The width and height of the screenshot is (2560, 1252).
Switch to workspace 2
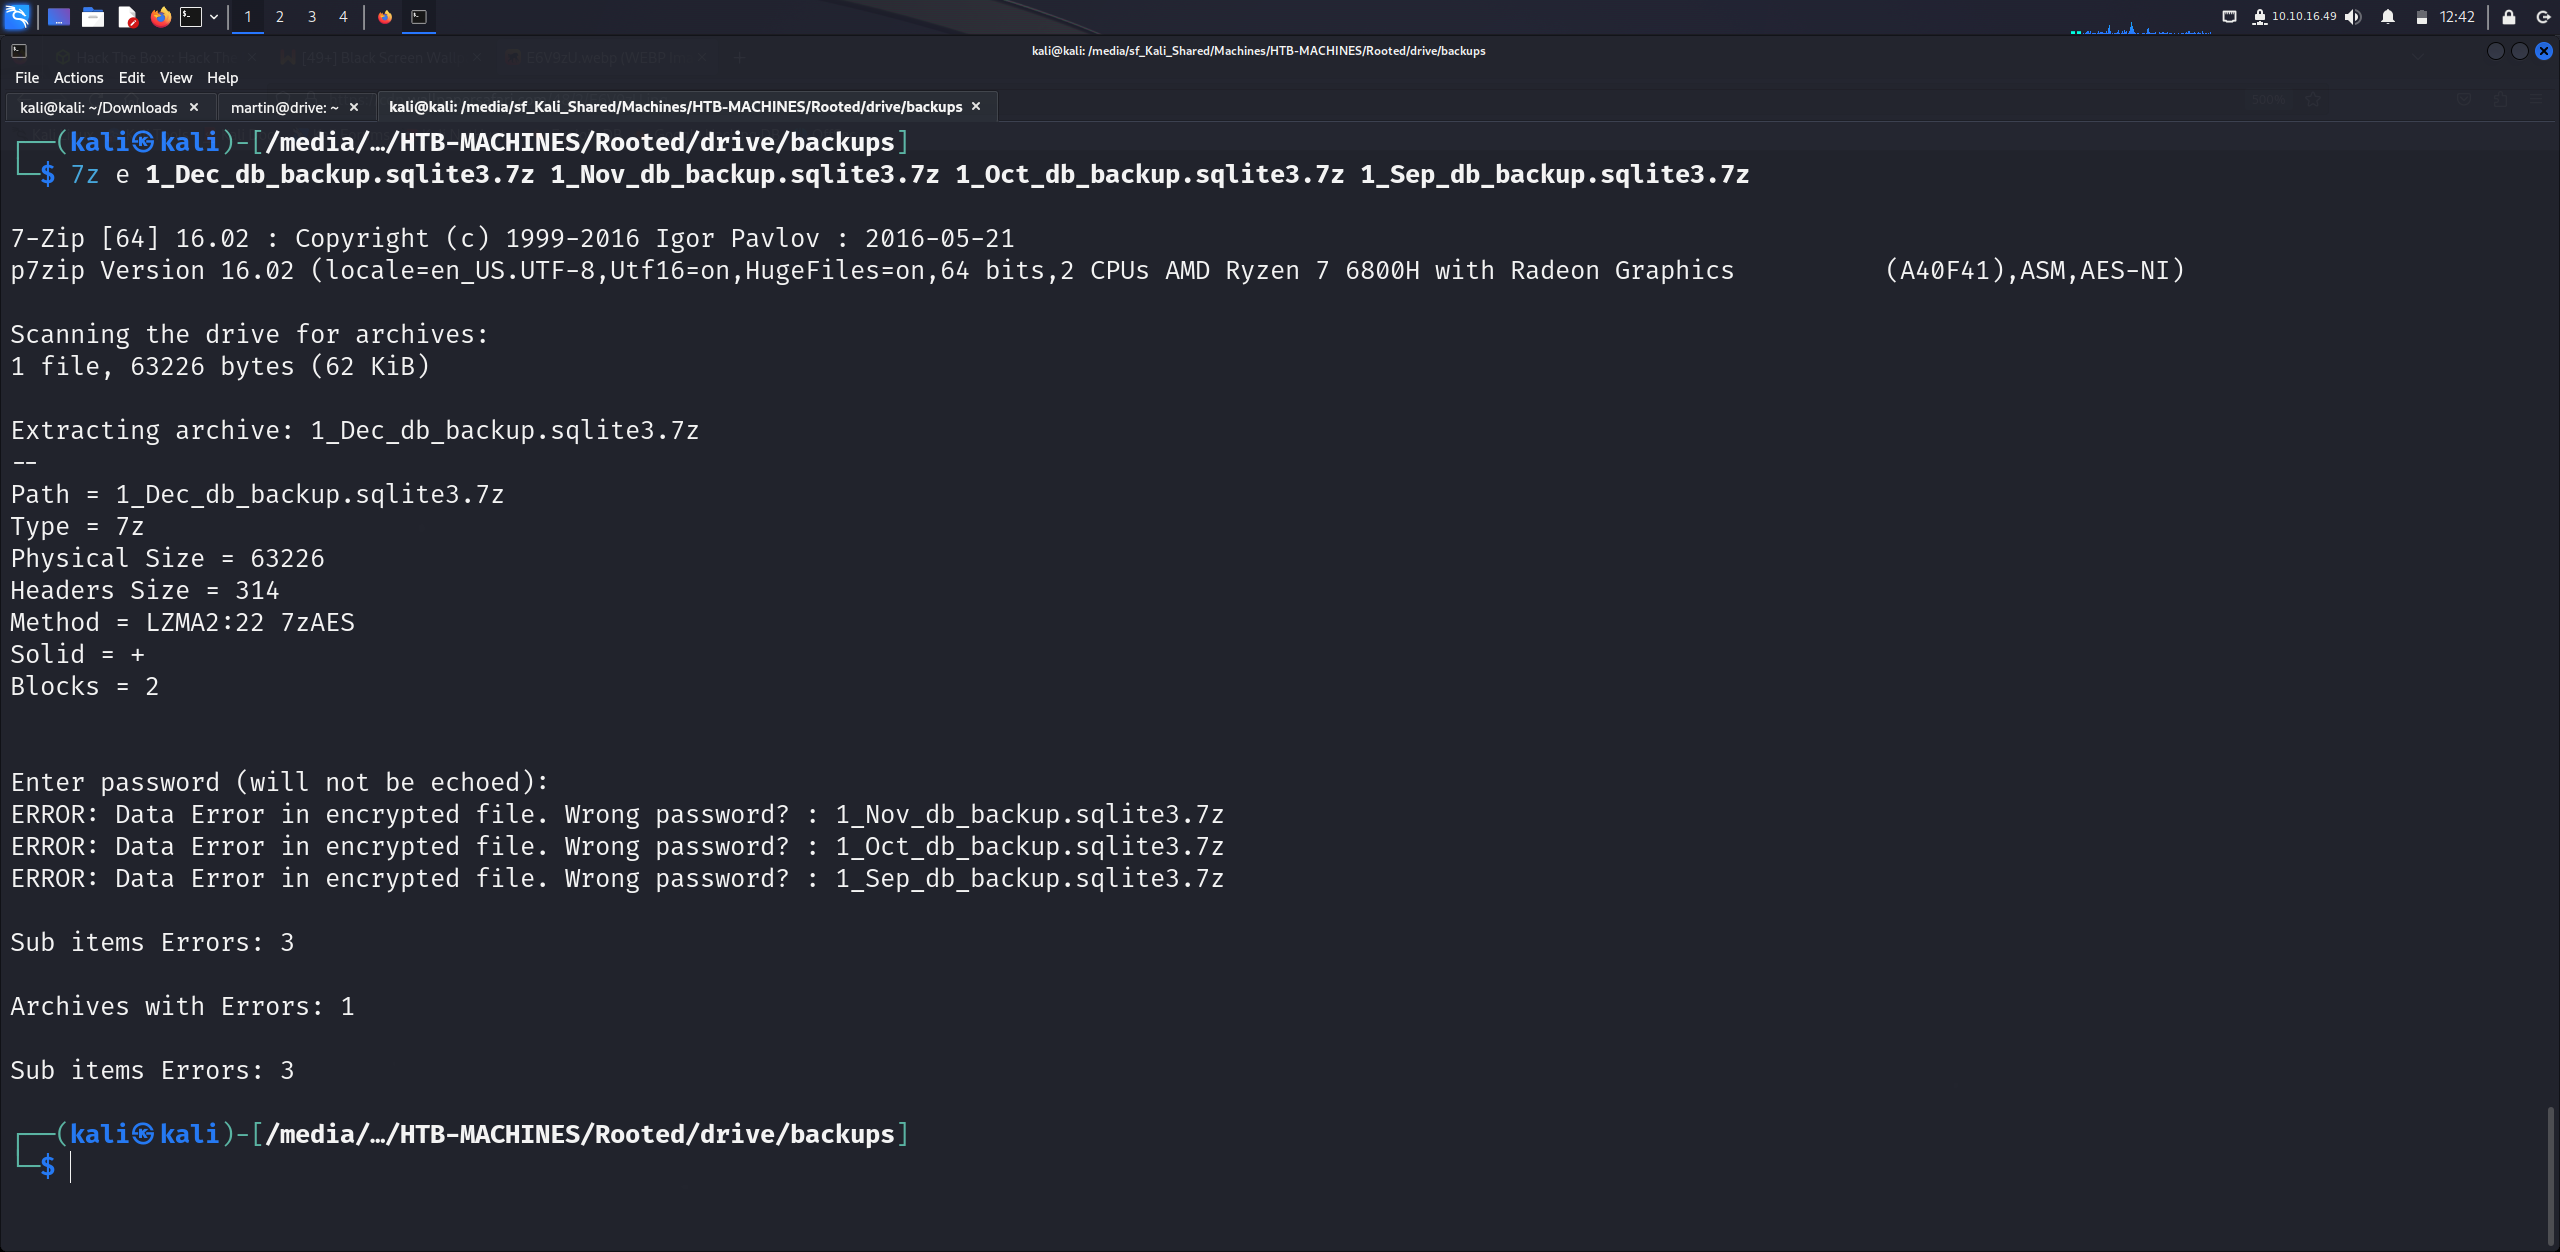[x=280, y=17]
